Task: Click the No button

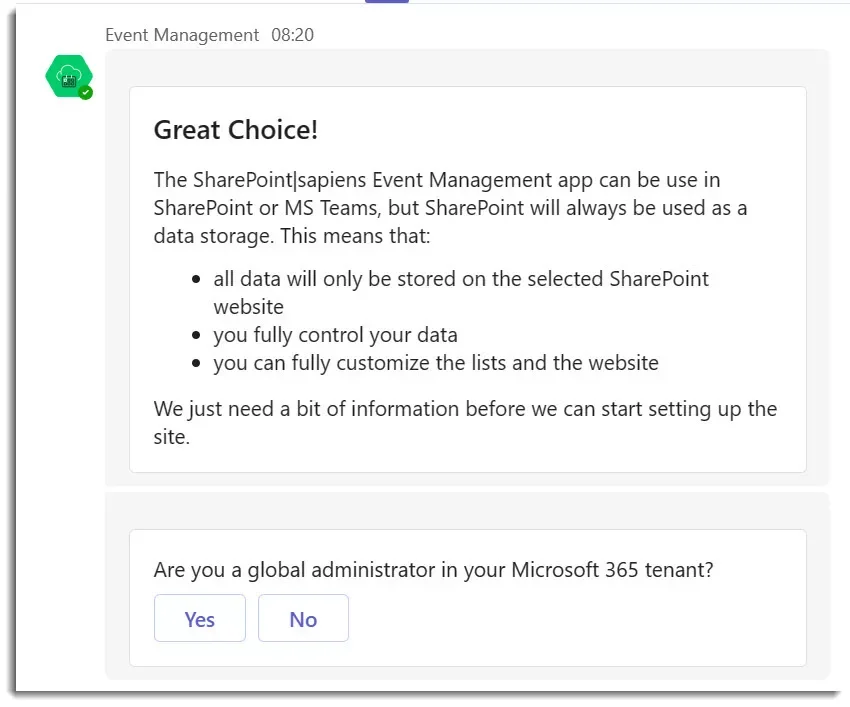Action: [303, 618]
